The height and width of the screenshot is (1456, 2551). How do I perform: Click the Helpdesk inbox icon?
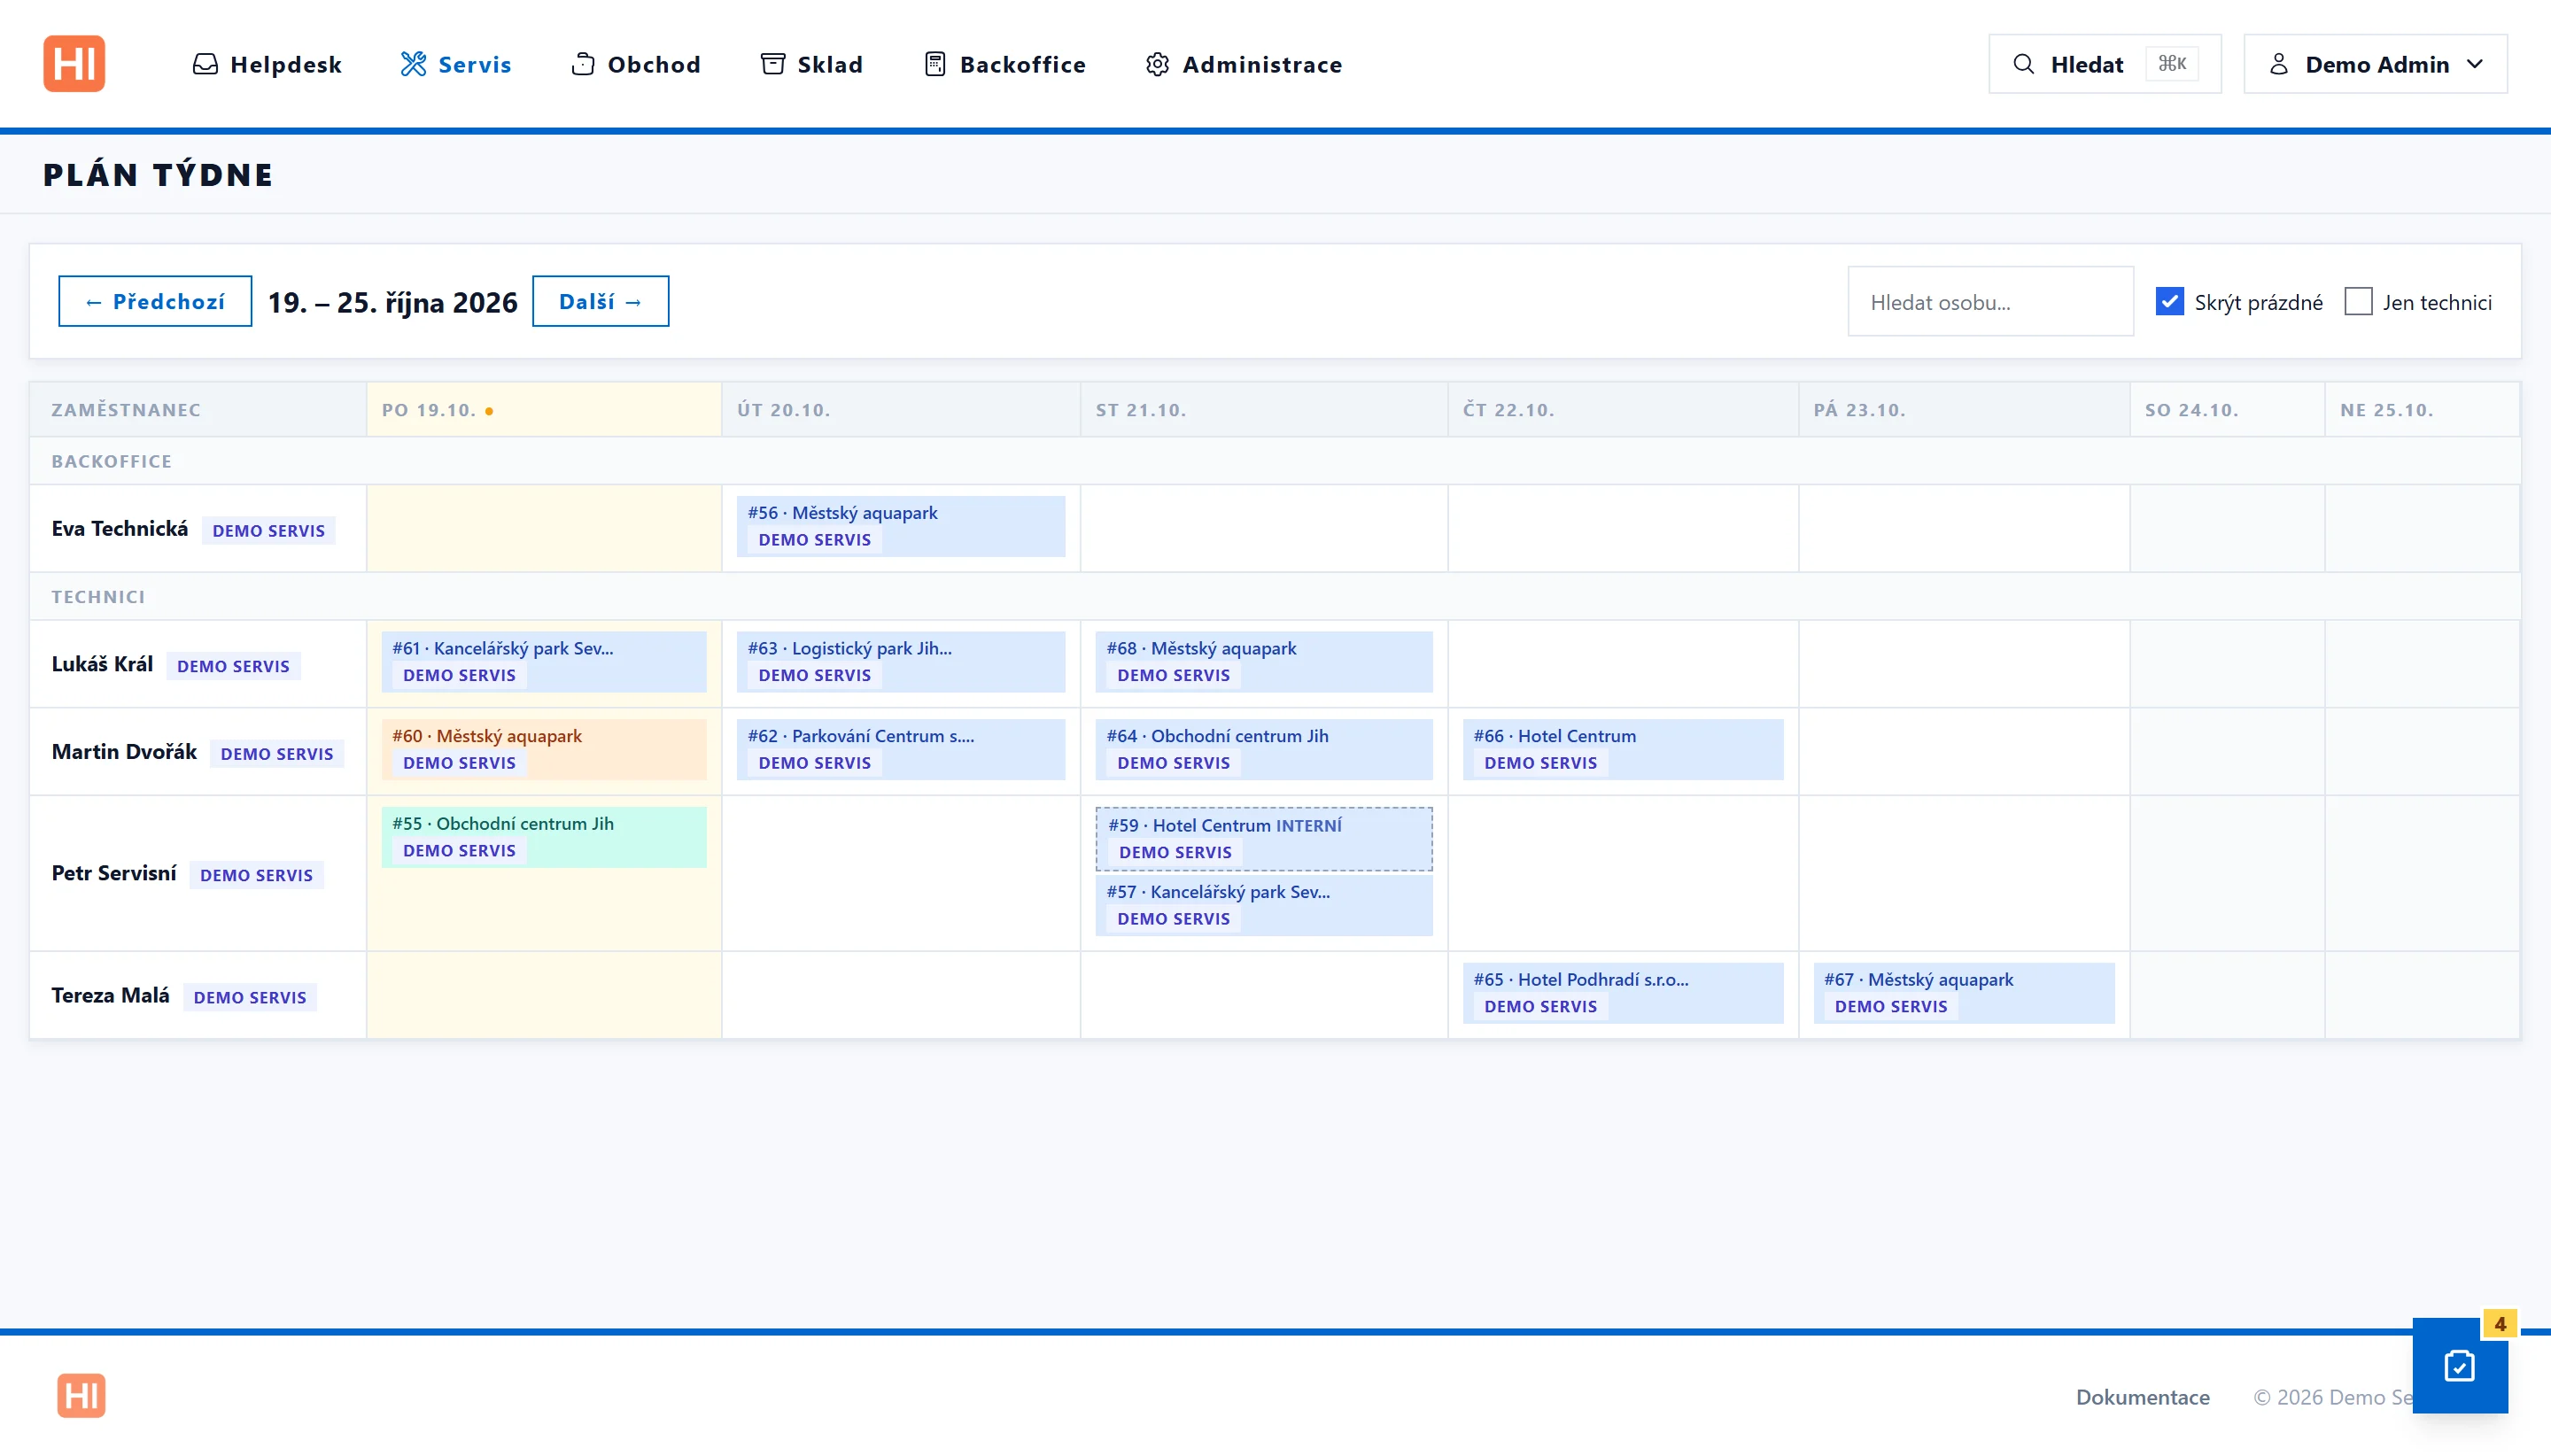point(205,64)
